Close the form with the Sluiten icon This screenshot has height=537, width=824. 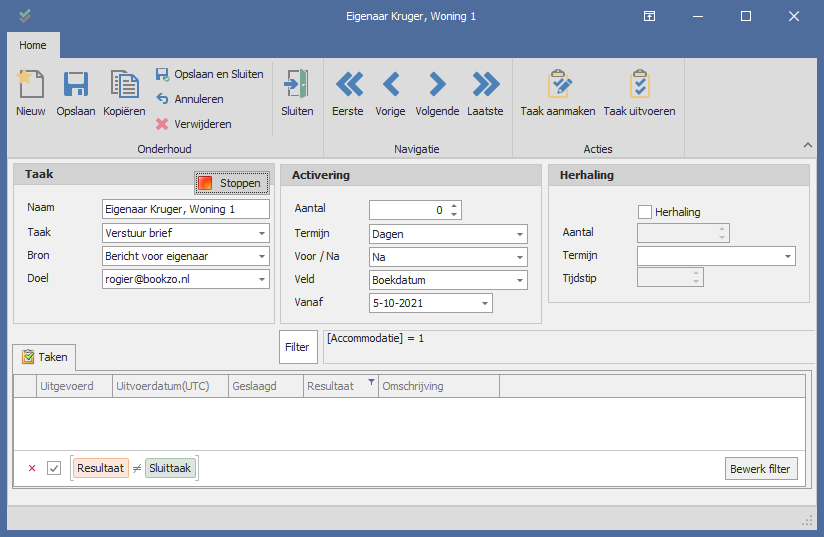[297, 84]
